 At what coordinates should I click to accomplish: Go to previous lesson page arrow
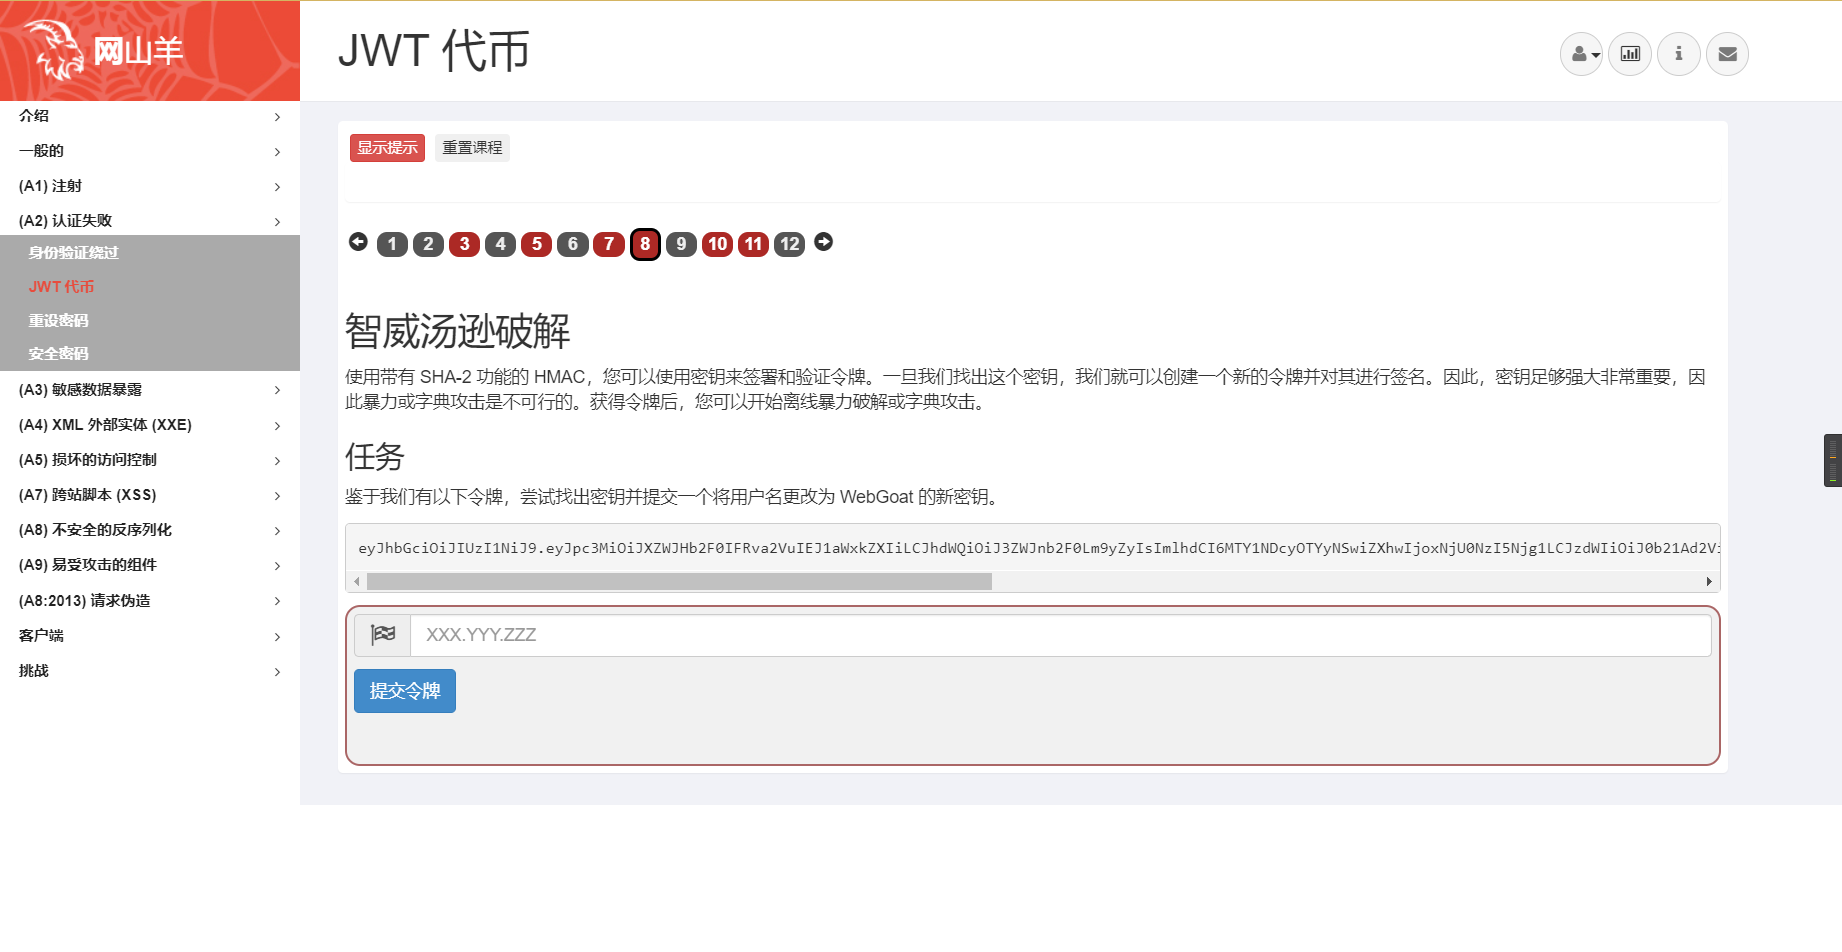tap(358, 242)
